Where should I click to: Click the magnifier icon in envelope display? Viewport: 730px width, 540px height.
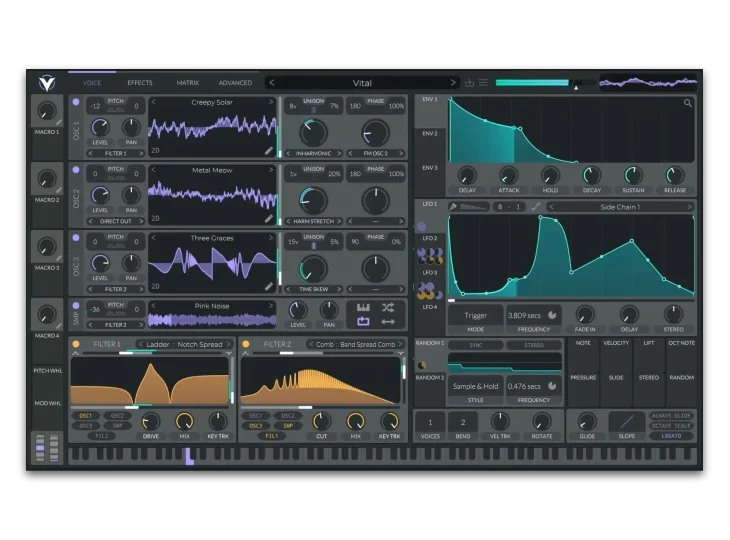coord(688,103)
